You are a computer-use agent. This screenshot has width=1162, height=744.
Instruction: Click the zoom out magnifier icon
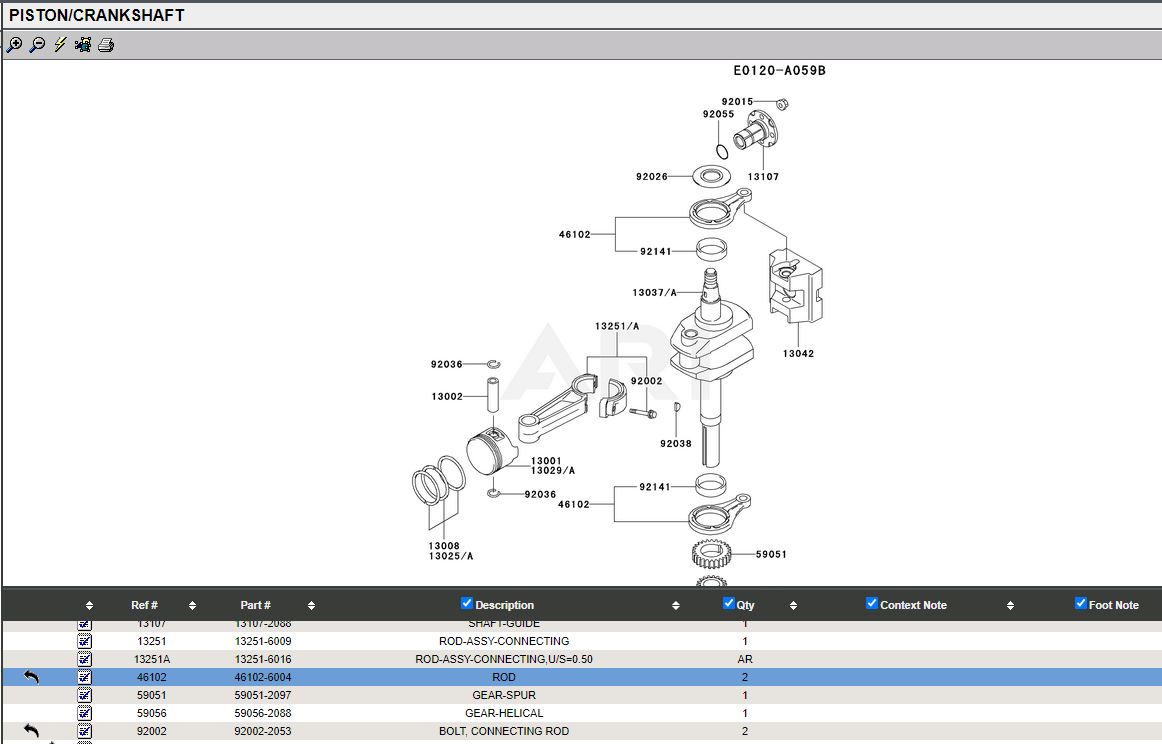tap(37, 45)
